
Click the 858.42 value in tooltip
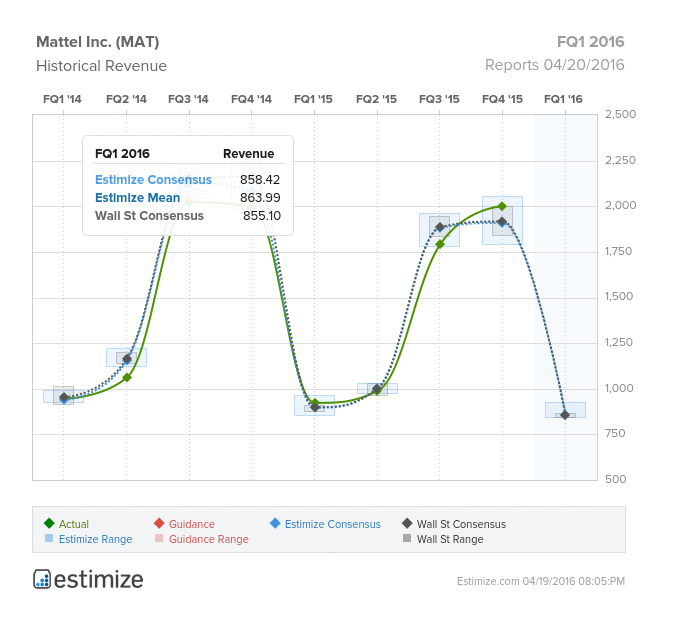click(260, 180)
